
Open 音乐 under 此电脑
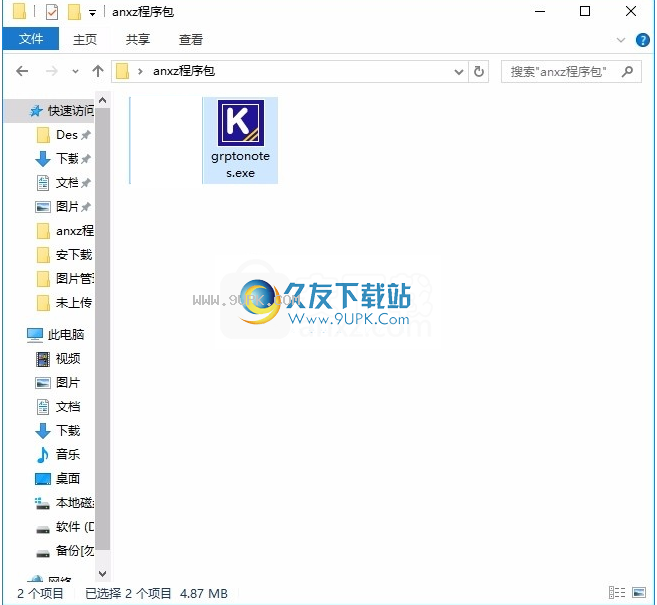point(58,455)
